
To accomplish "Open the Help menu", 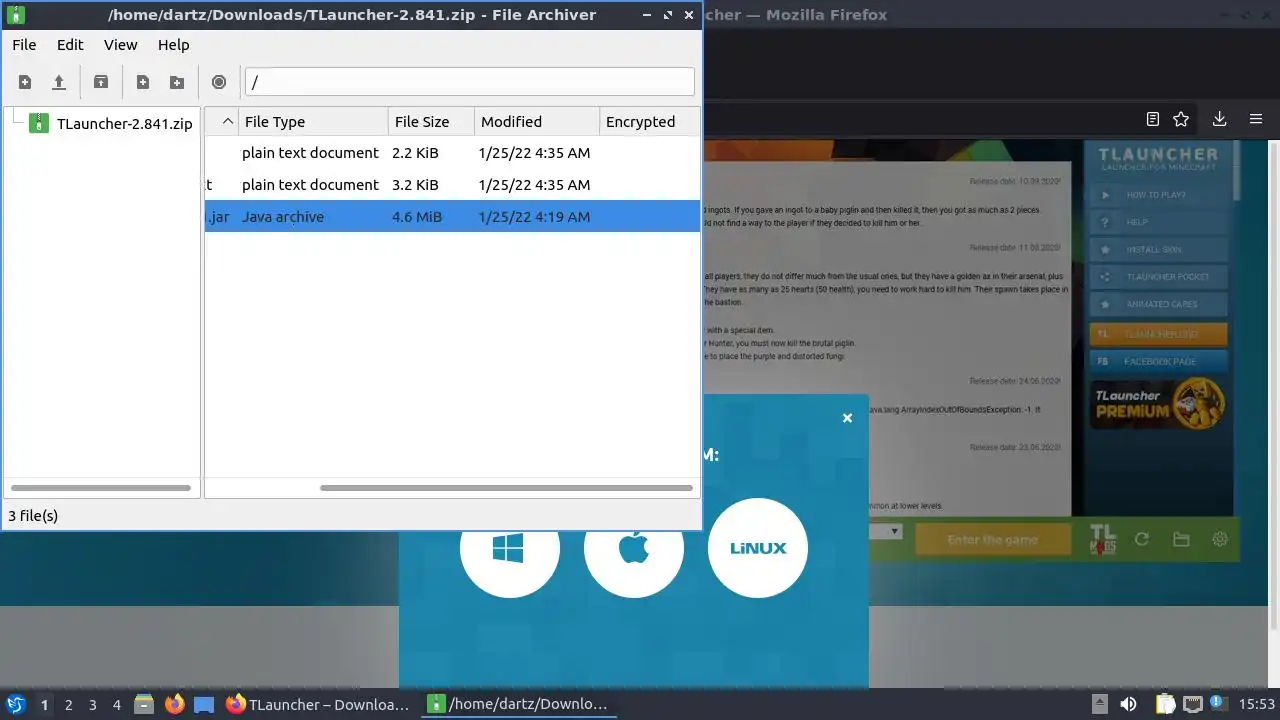I will [x=173, y=45].
